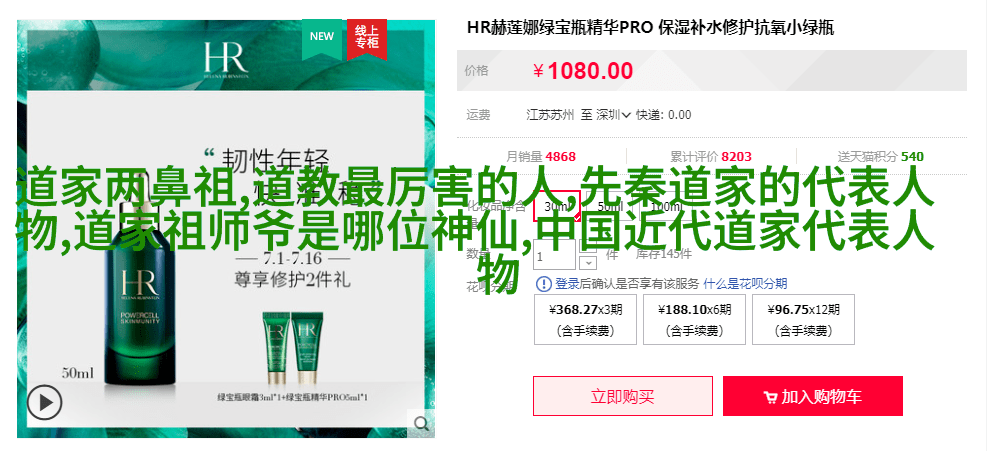997x451 pixels.
Task: Click the two green sample tubes image
Action: 293,348
